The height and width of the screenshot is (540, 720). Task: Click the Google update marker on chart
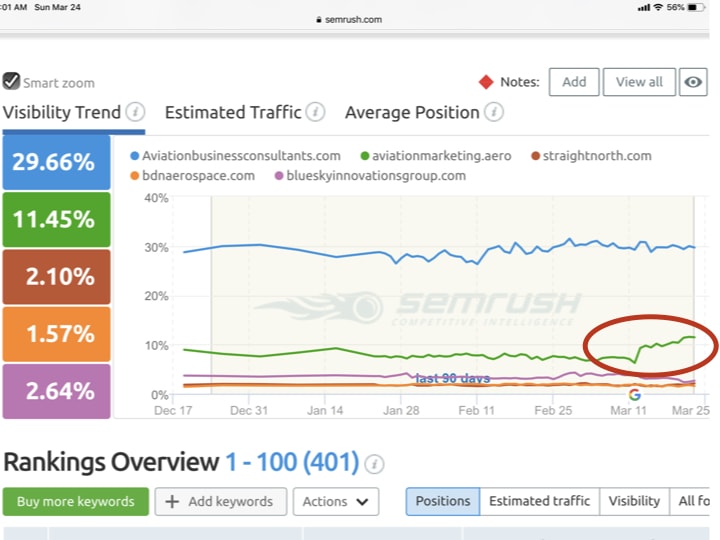tap(635, 394)
